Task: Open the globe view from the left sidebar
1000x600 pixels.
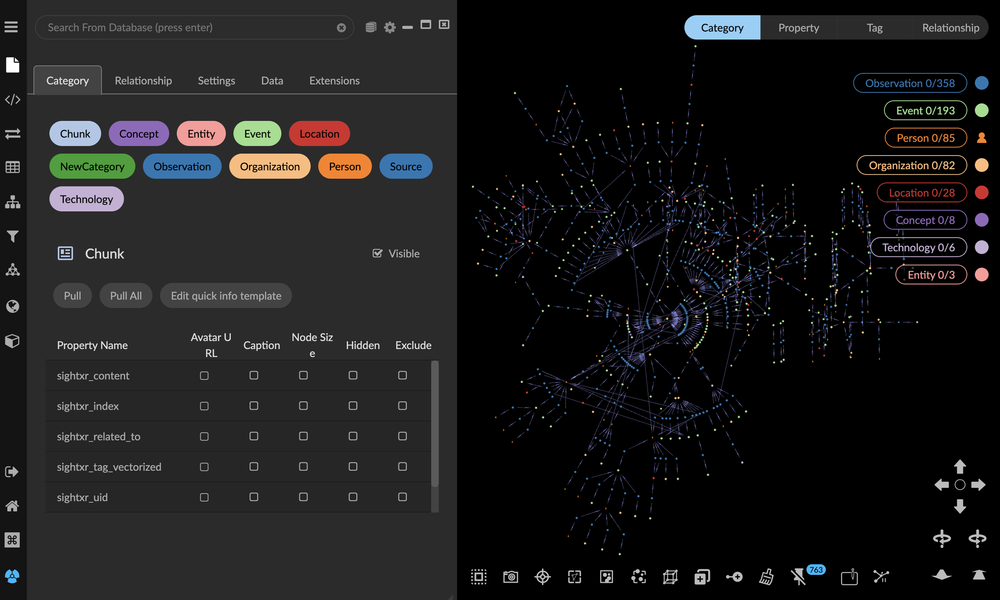Action: pos(13,306)
